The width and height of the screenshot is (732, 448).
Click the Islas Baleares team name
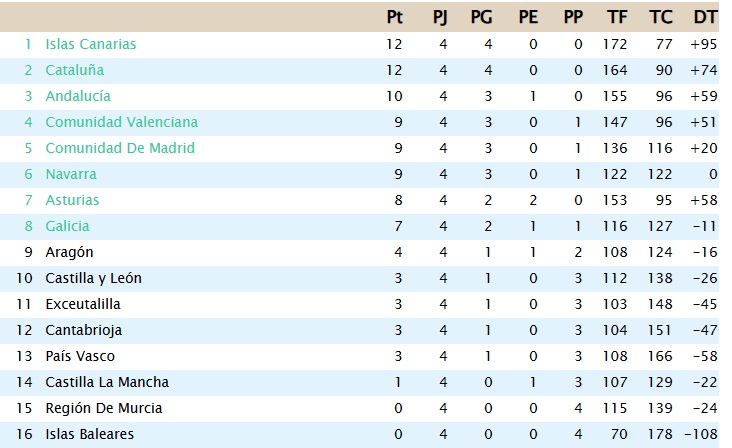point(89,434)
